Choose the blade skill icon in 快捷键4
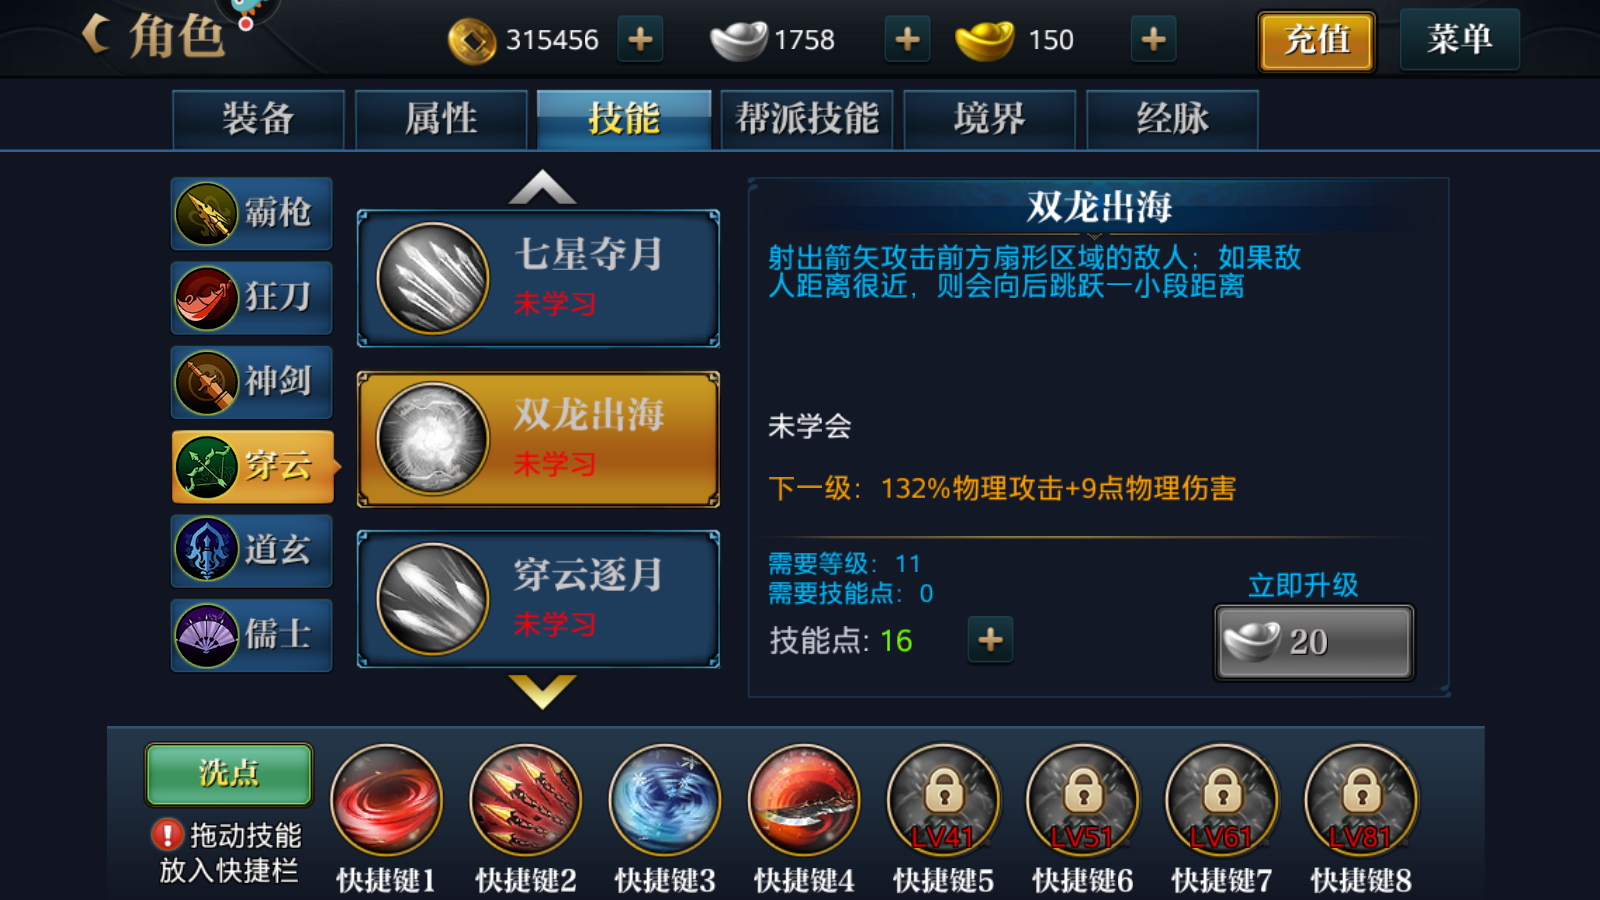Image resolution: width=1600 pixels, height=900 pixels. [x=803, y=800]
